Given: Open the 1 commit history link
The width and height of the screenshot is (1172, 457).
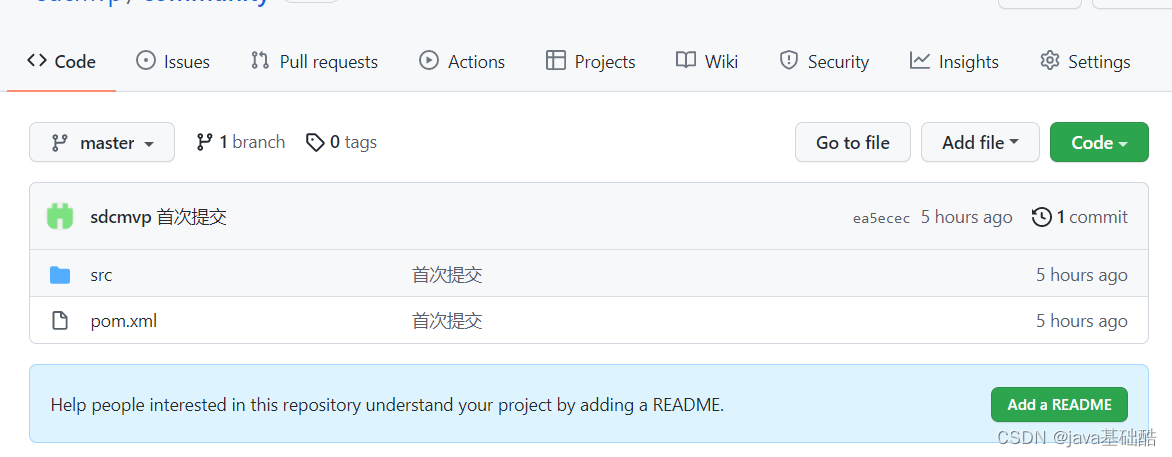Looking at the screenshot, I should [x=1080, y=217].
